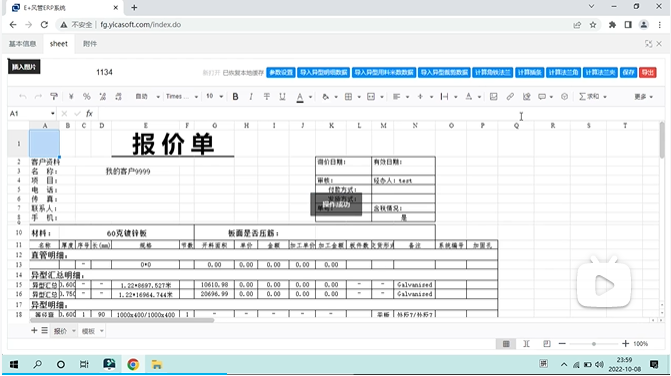Expand the font color dropdown arrow
This screenshot has height=376, width=671.
click(x=310, y=97)
